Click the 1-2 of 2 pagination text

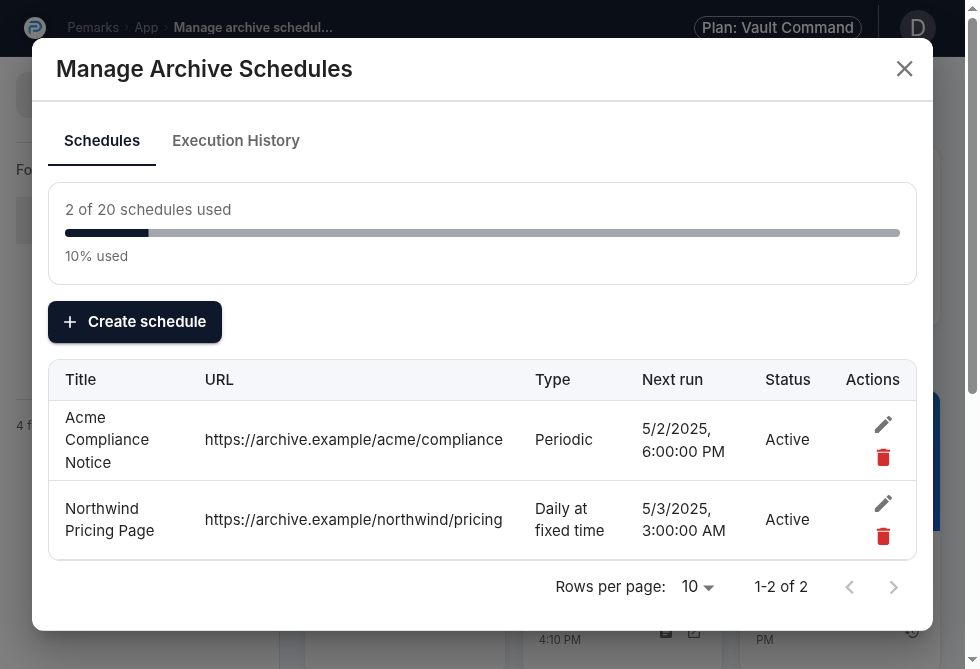coord(781,586)
